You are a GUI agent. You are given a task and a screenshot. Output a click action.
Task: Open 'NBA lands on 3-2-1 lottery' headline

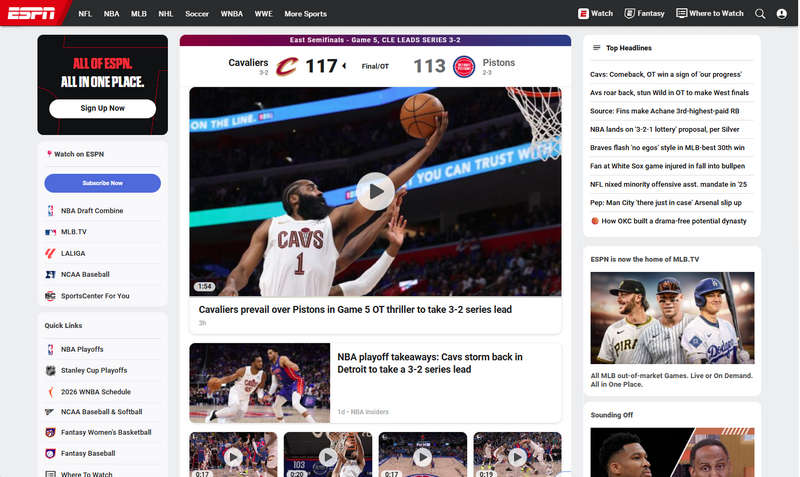pos(664,130)
